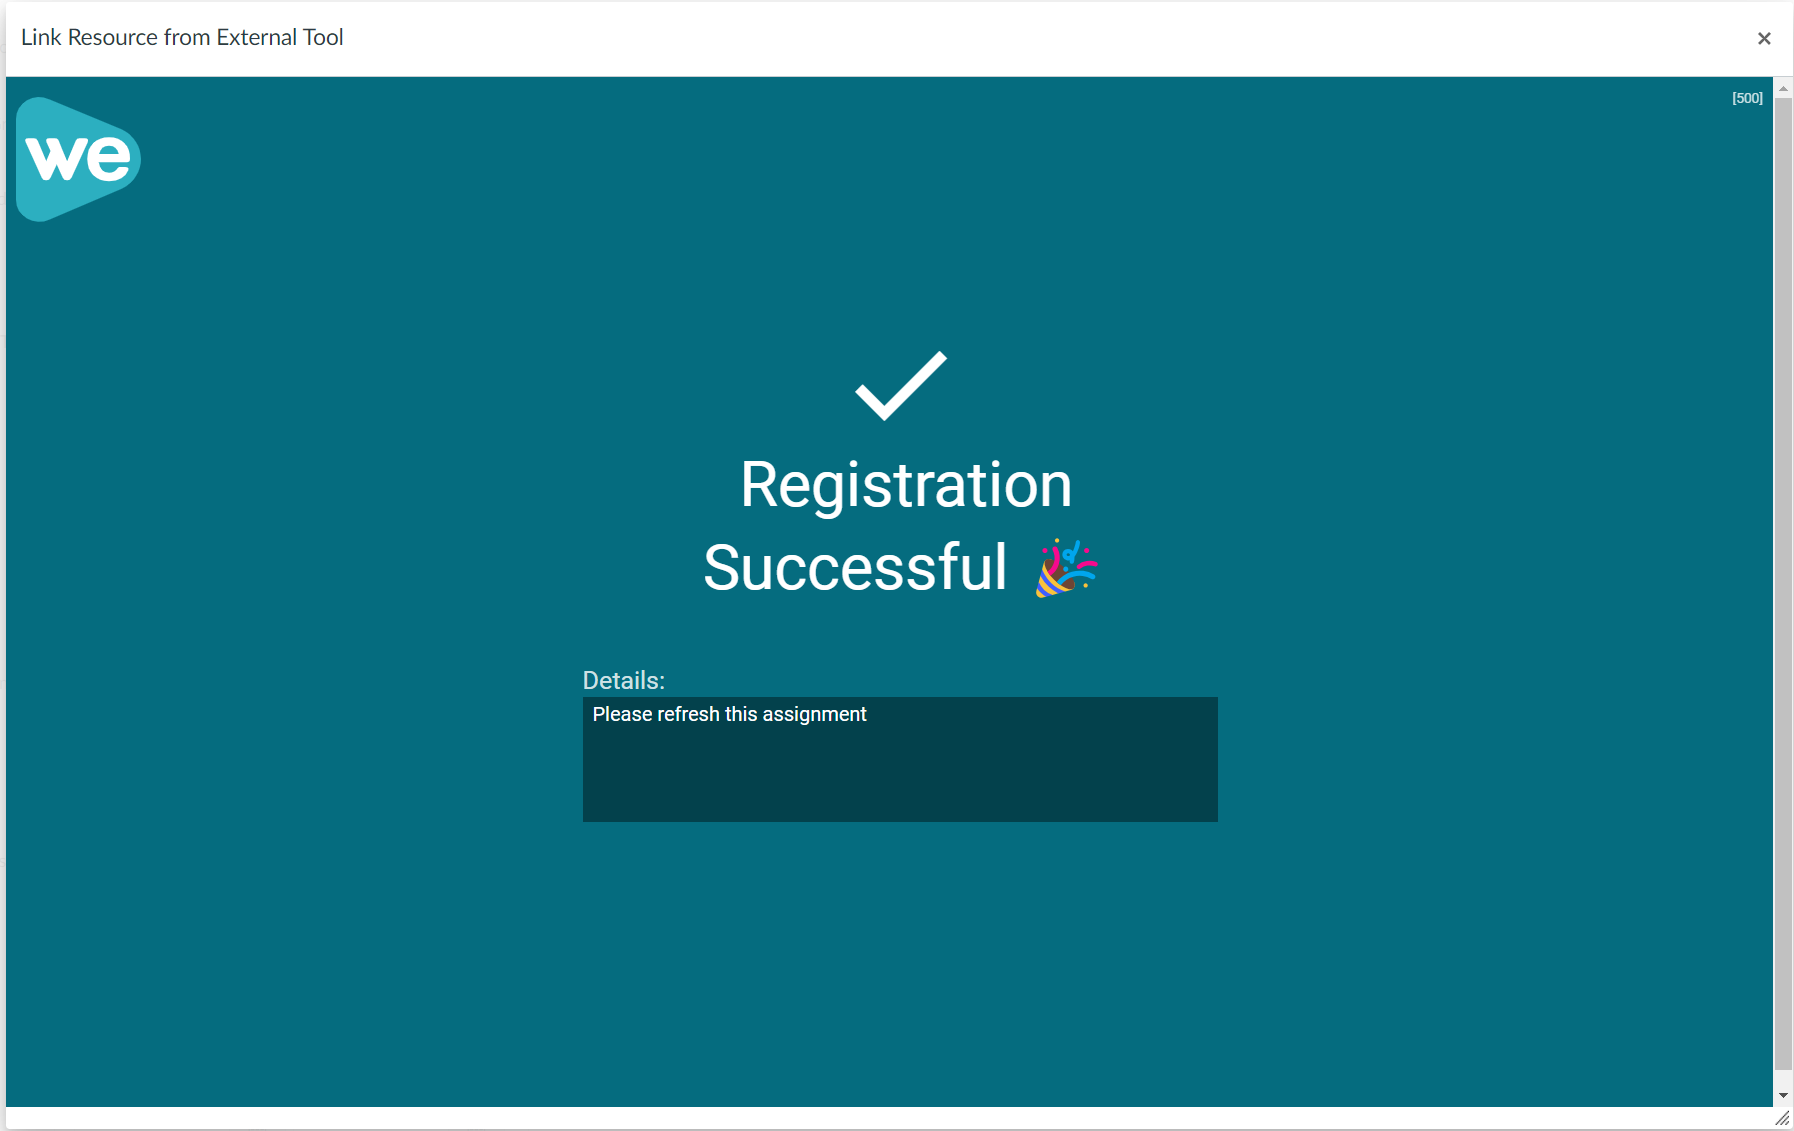
Task: Click the party popper emoji
Action: coord(1065,568)
